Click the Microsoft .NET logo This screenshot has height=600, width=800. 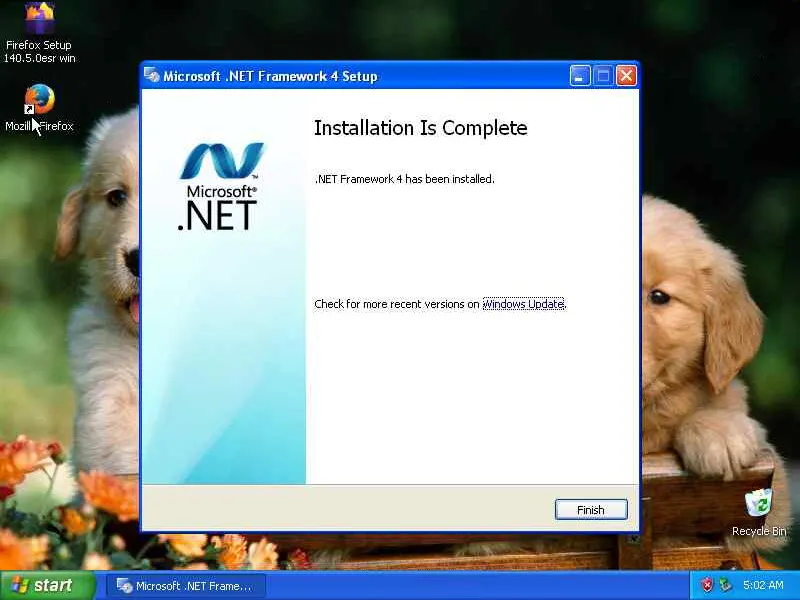click(219, 186)
